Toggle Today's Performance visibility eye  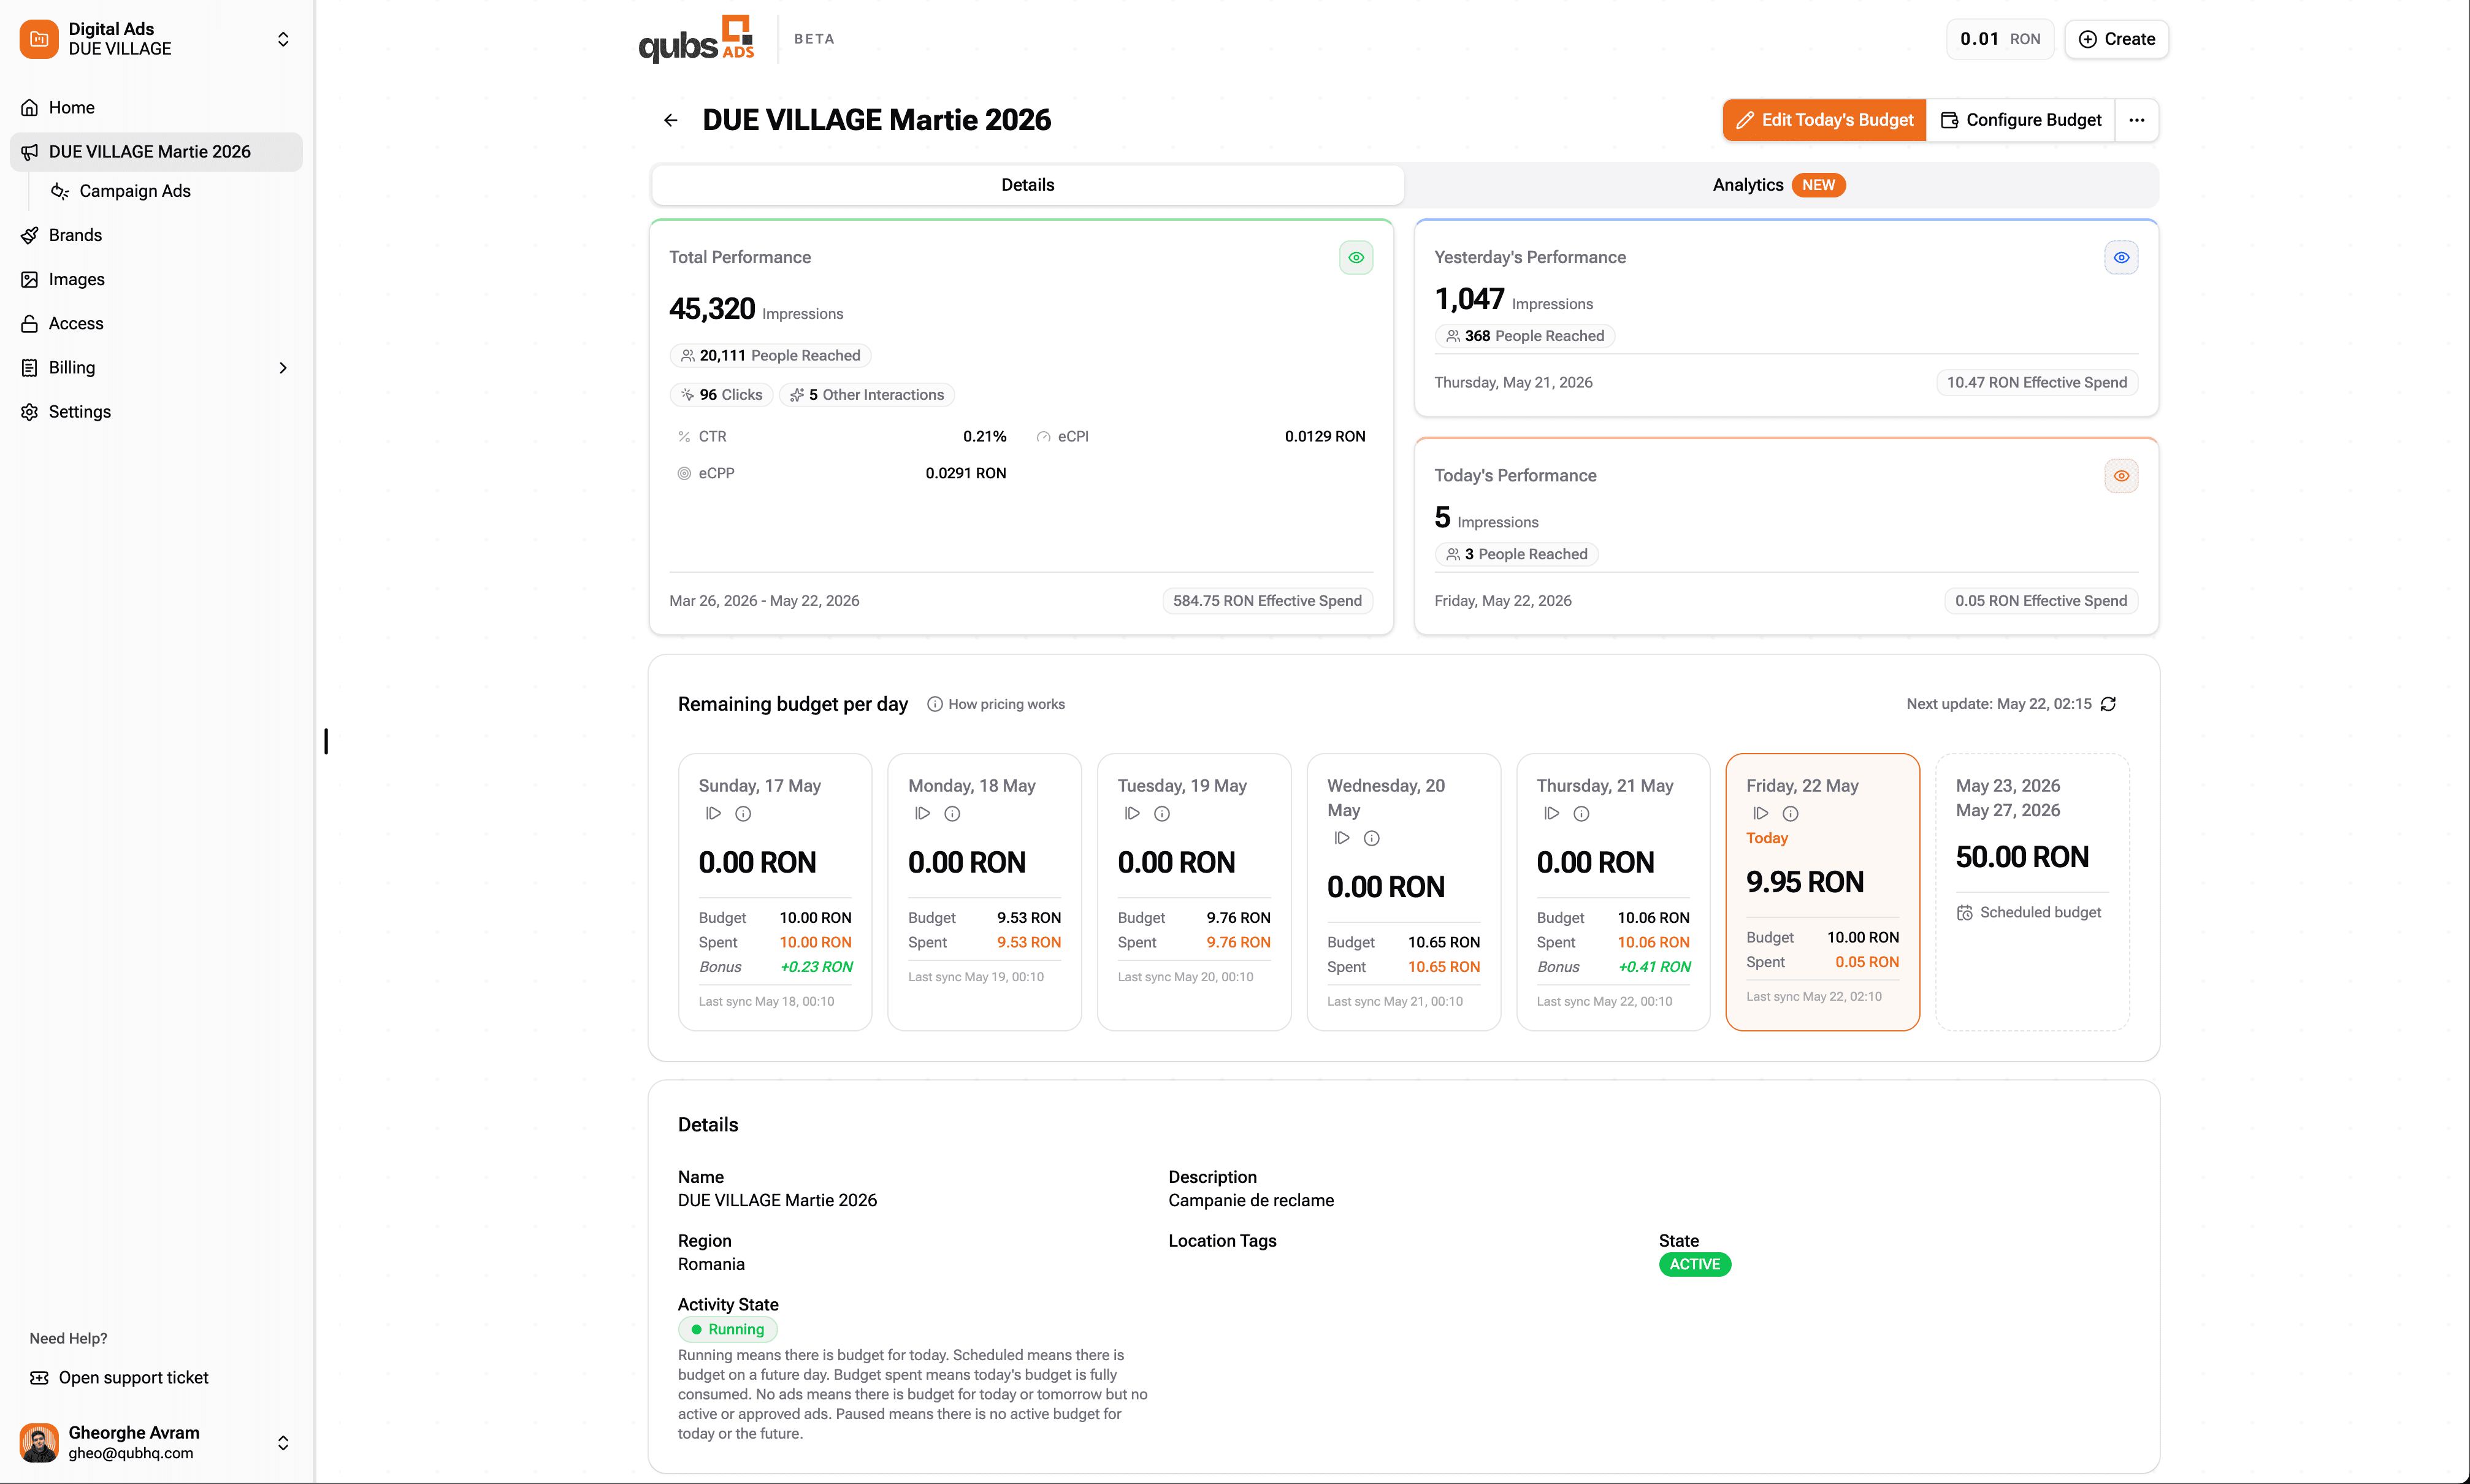(x=2121, y=476)
